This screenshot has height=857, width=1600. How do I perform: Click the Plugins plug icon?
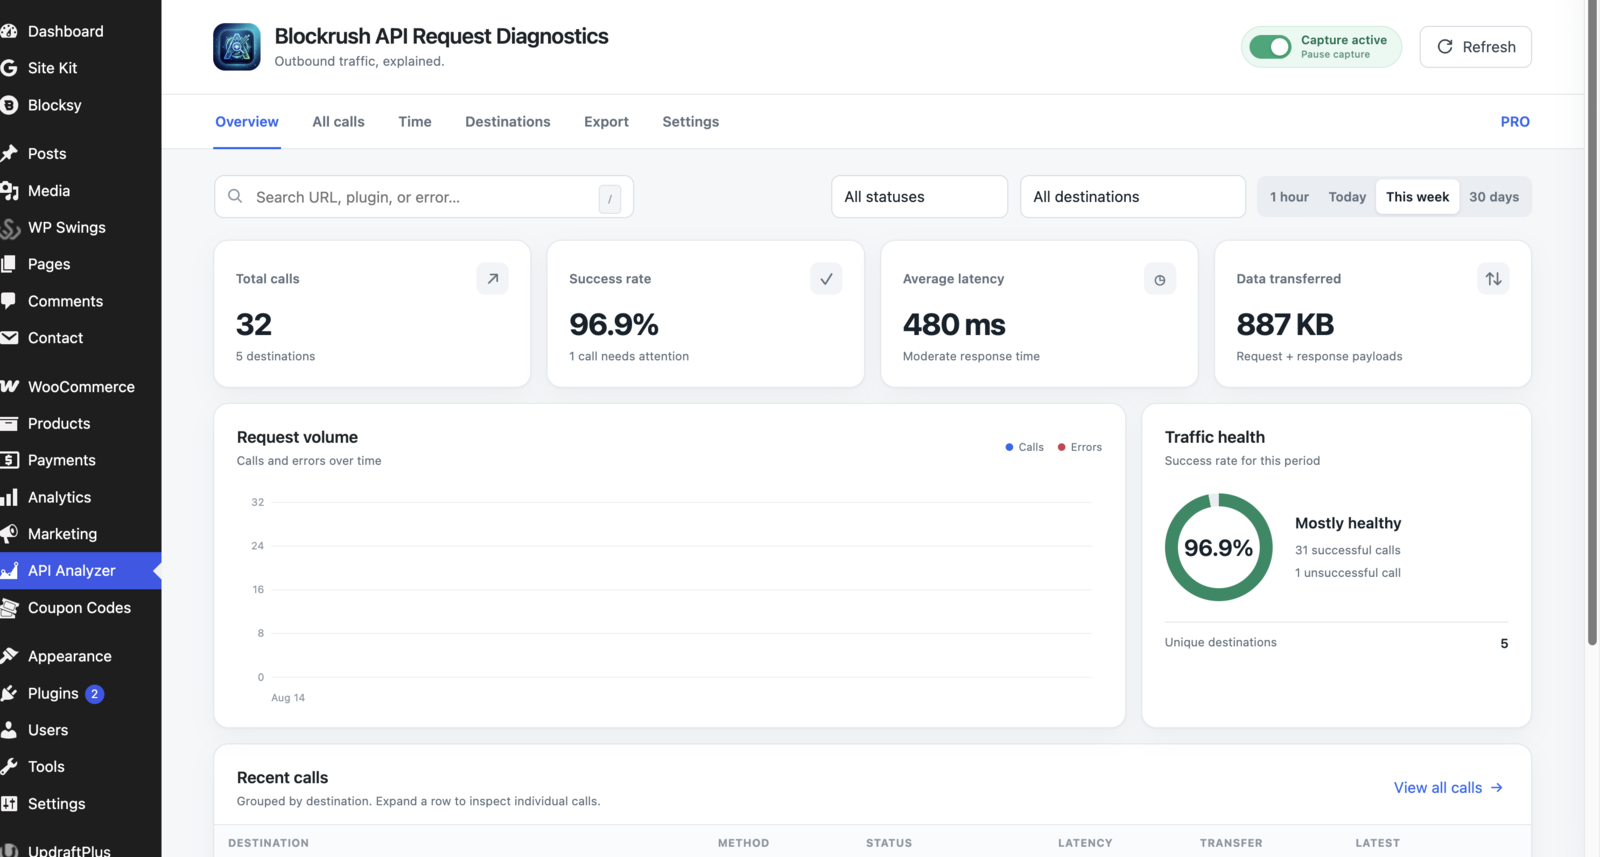pos(9,693)
